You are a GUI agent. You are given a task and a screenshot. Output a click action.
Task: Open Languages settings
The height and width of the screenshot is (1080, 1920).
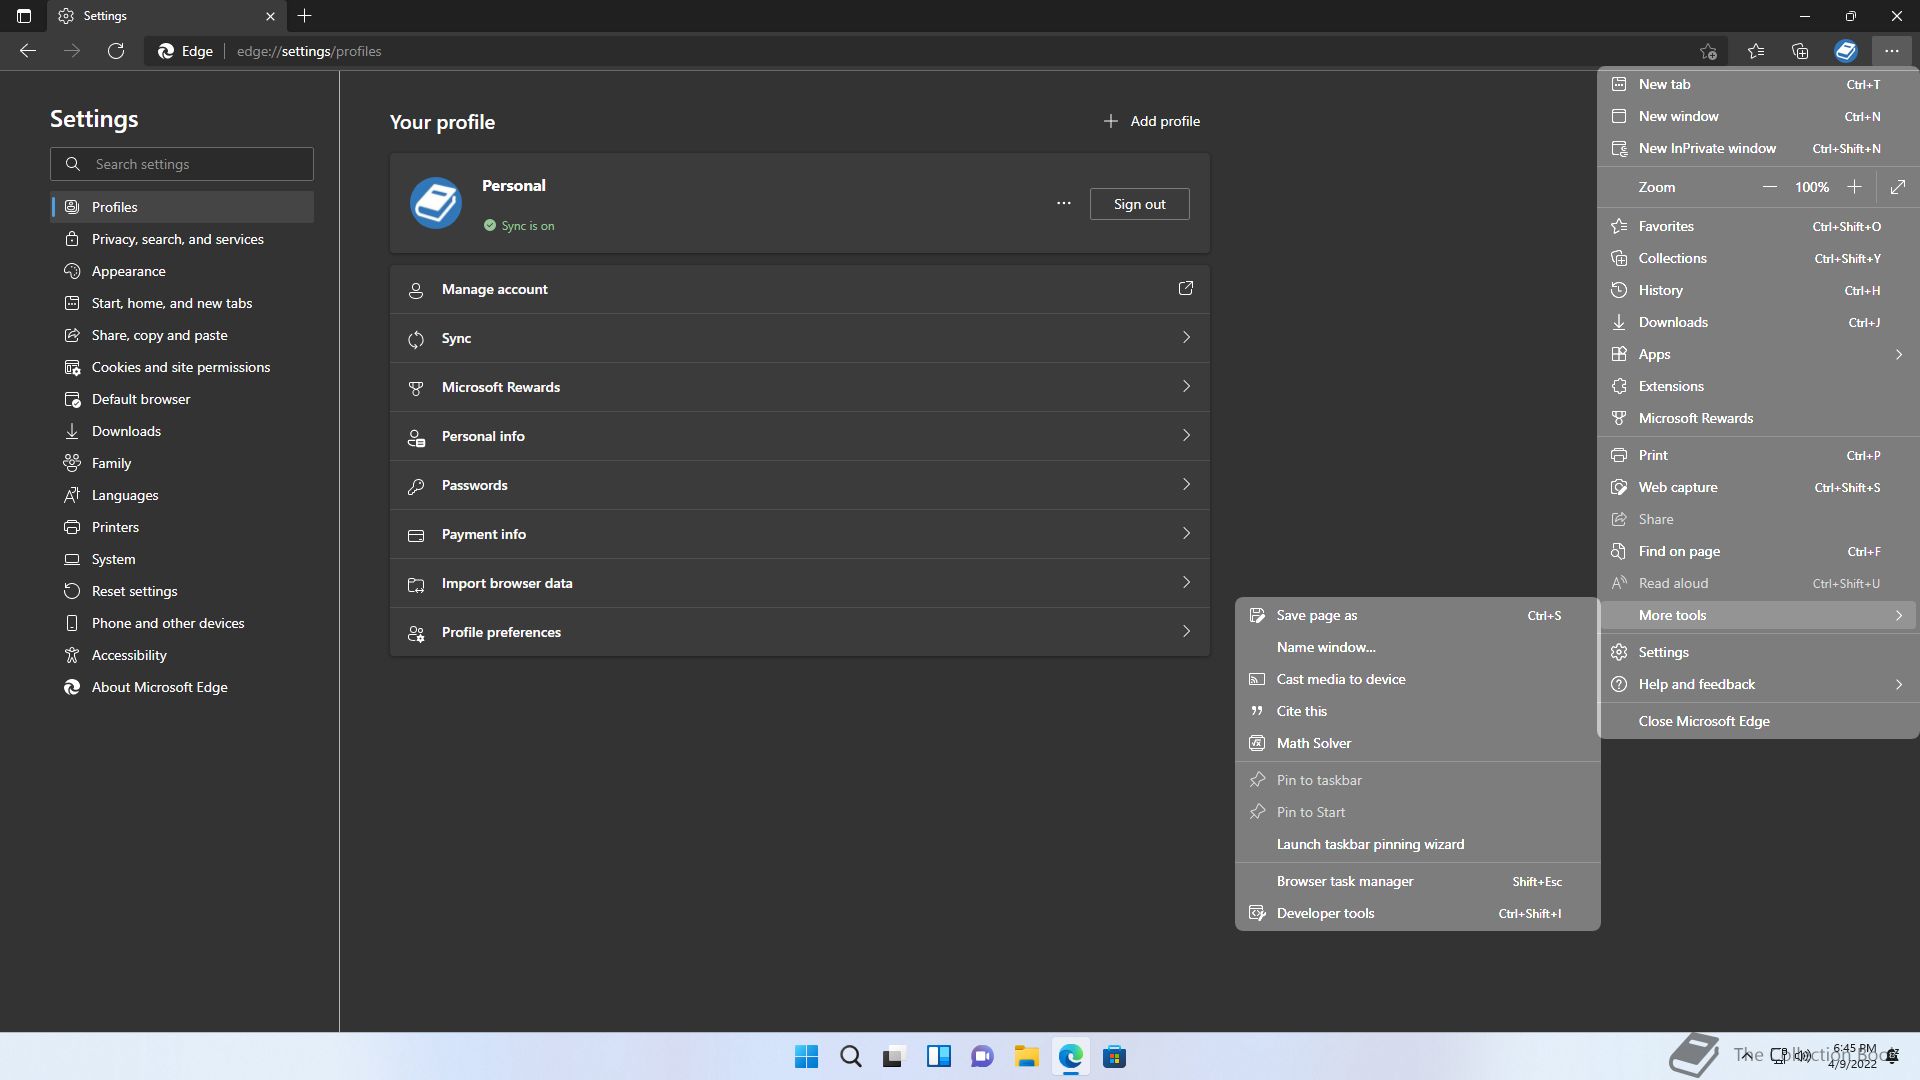tap(182, 495)
